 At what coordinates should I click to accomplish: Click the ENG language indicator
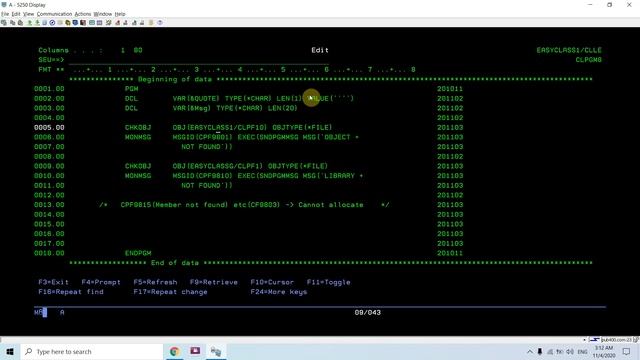(582, 351)
